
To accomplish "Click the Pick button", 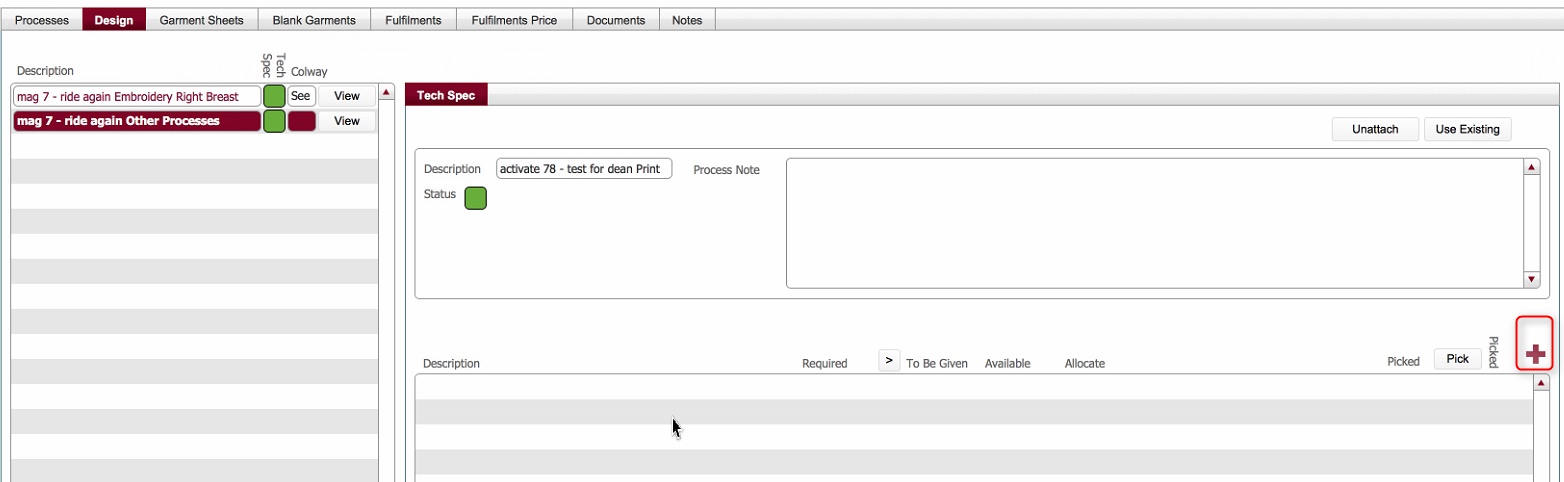I will pyautogui.click(x=1457, y=358).
